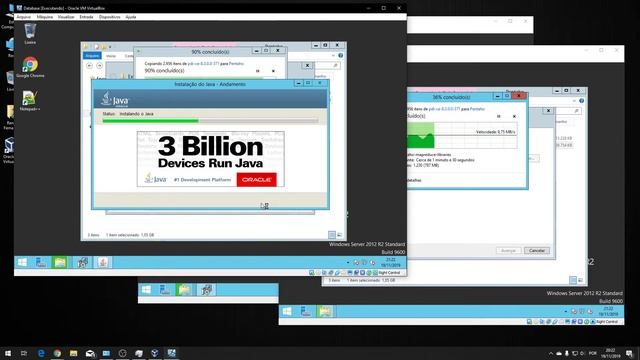Expand the ribbon chevron in Database VM Explorer
The width and height of the screenshot is (640, 360).
click(x=333, y=56)
